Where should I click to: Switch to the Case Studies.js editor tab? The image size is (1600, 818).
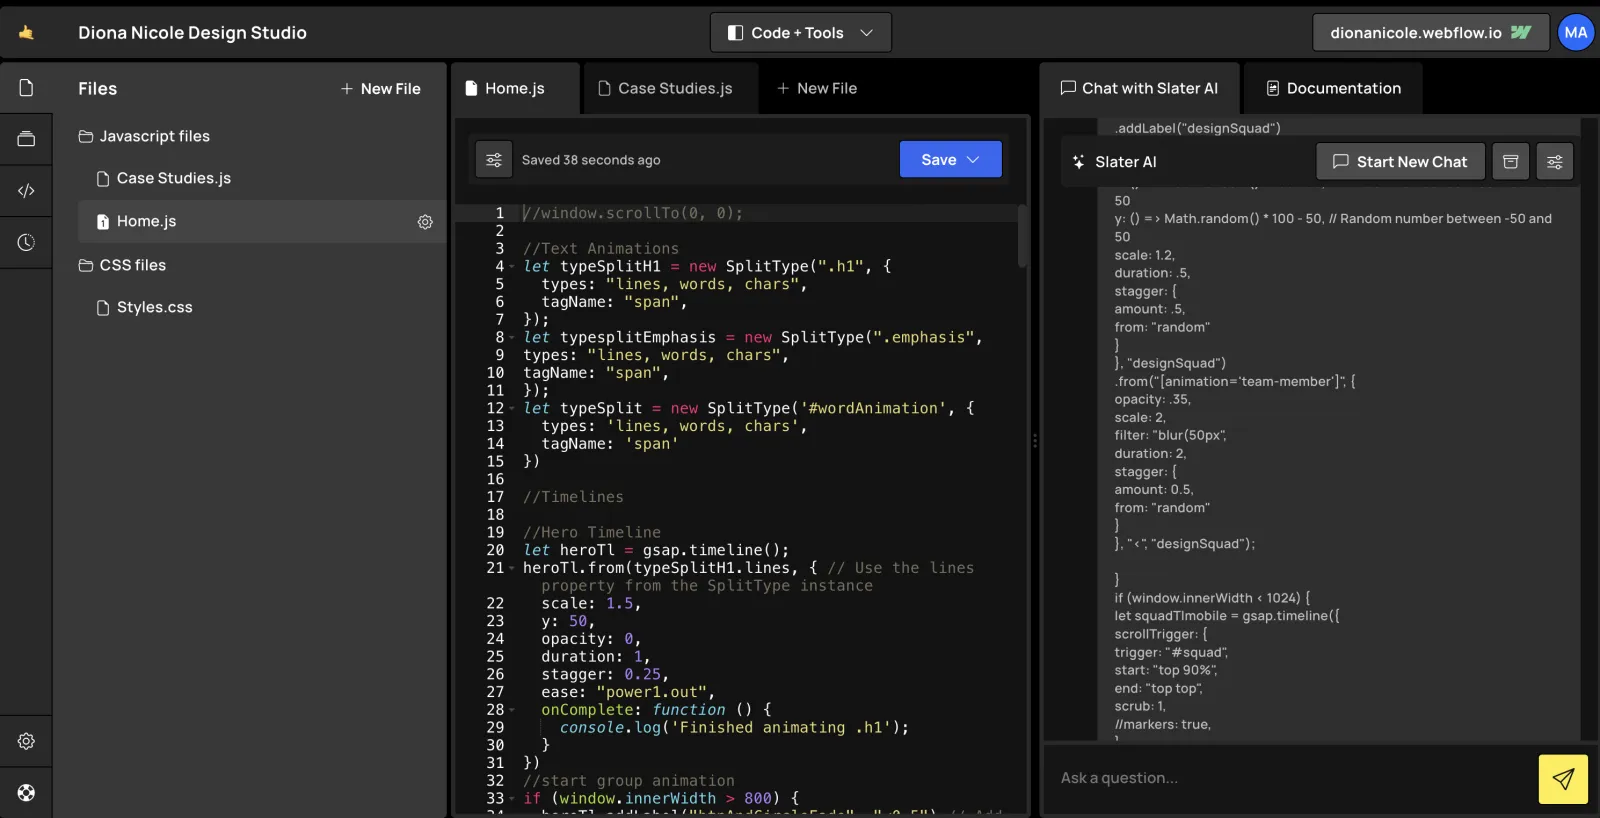point(671,88)
